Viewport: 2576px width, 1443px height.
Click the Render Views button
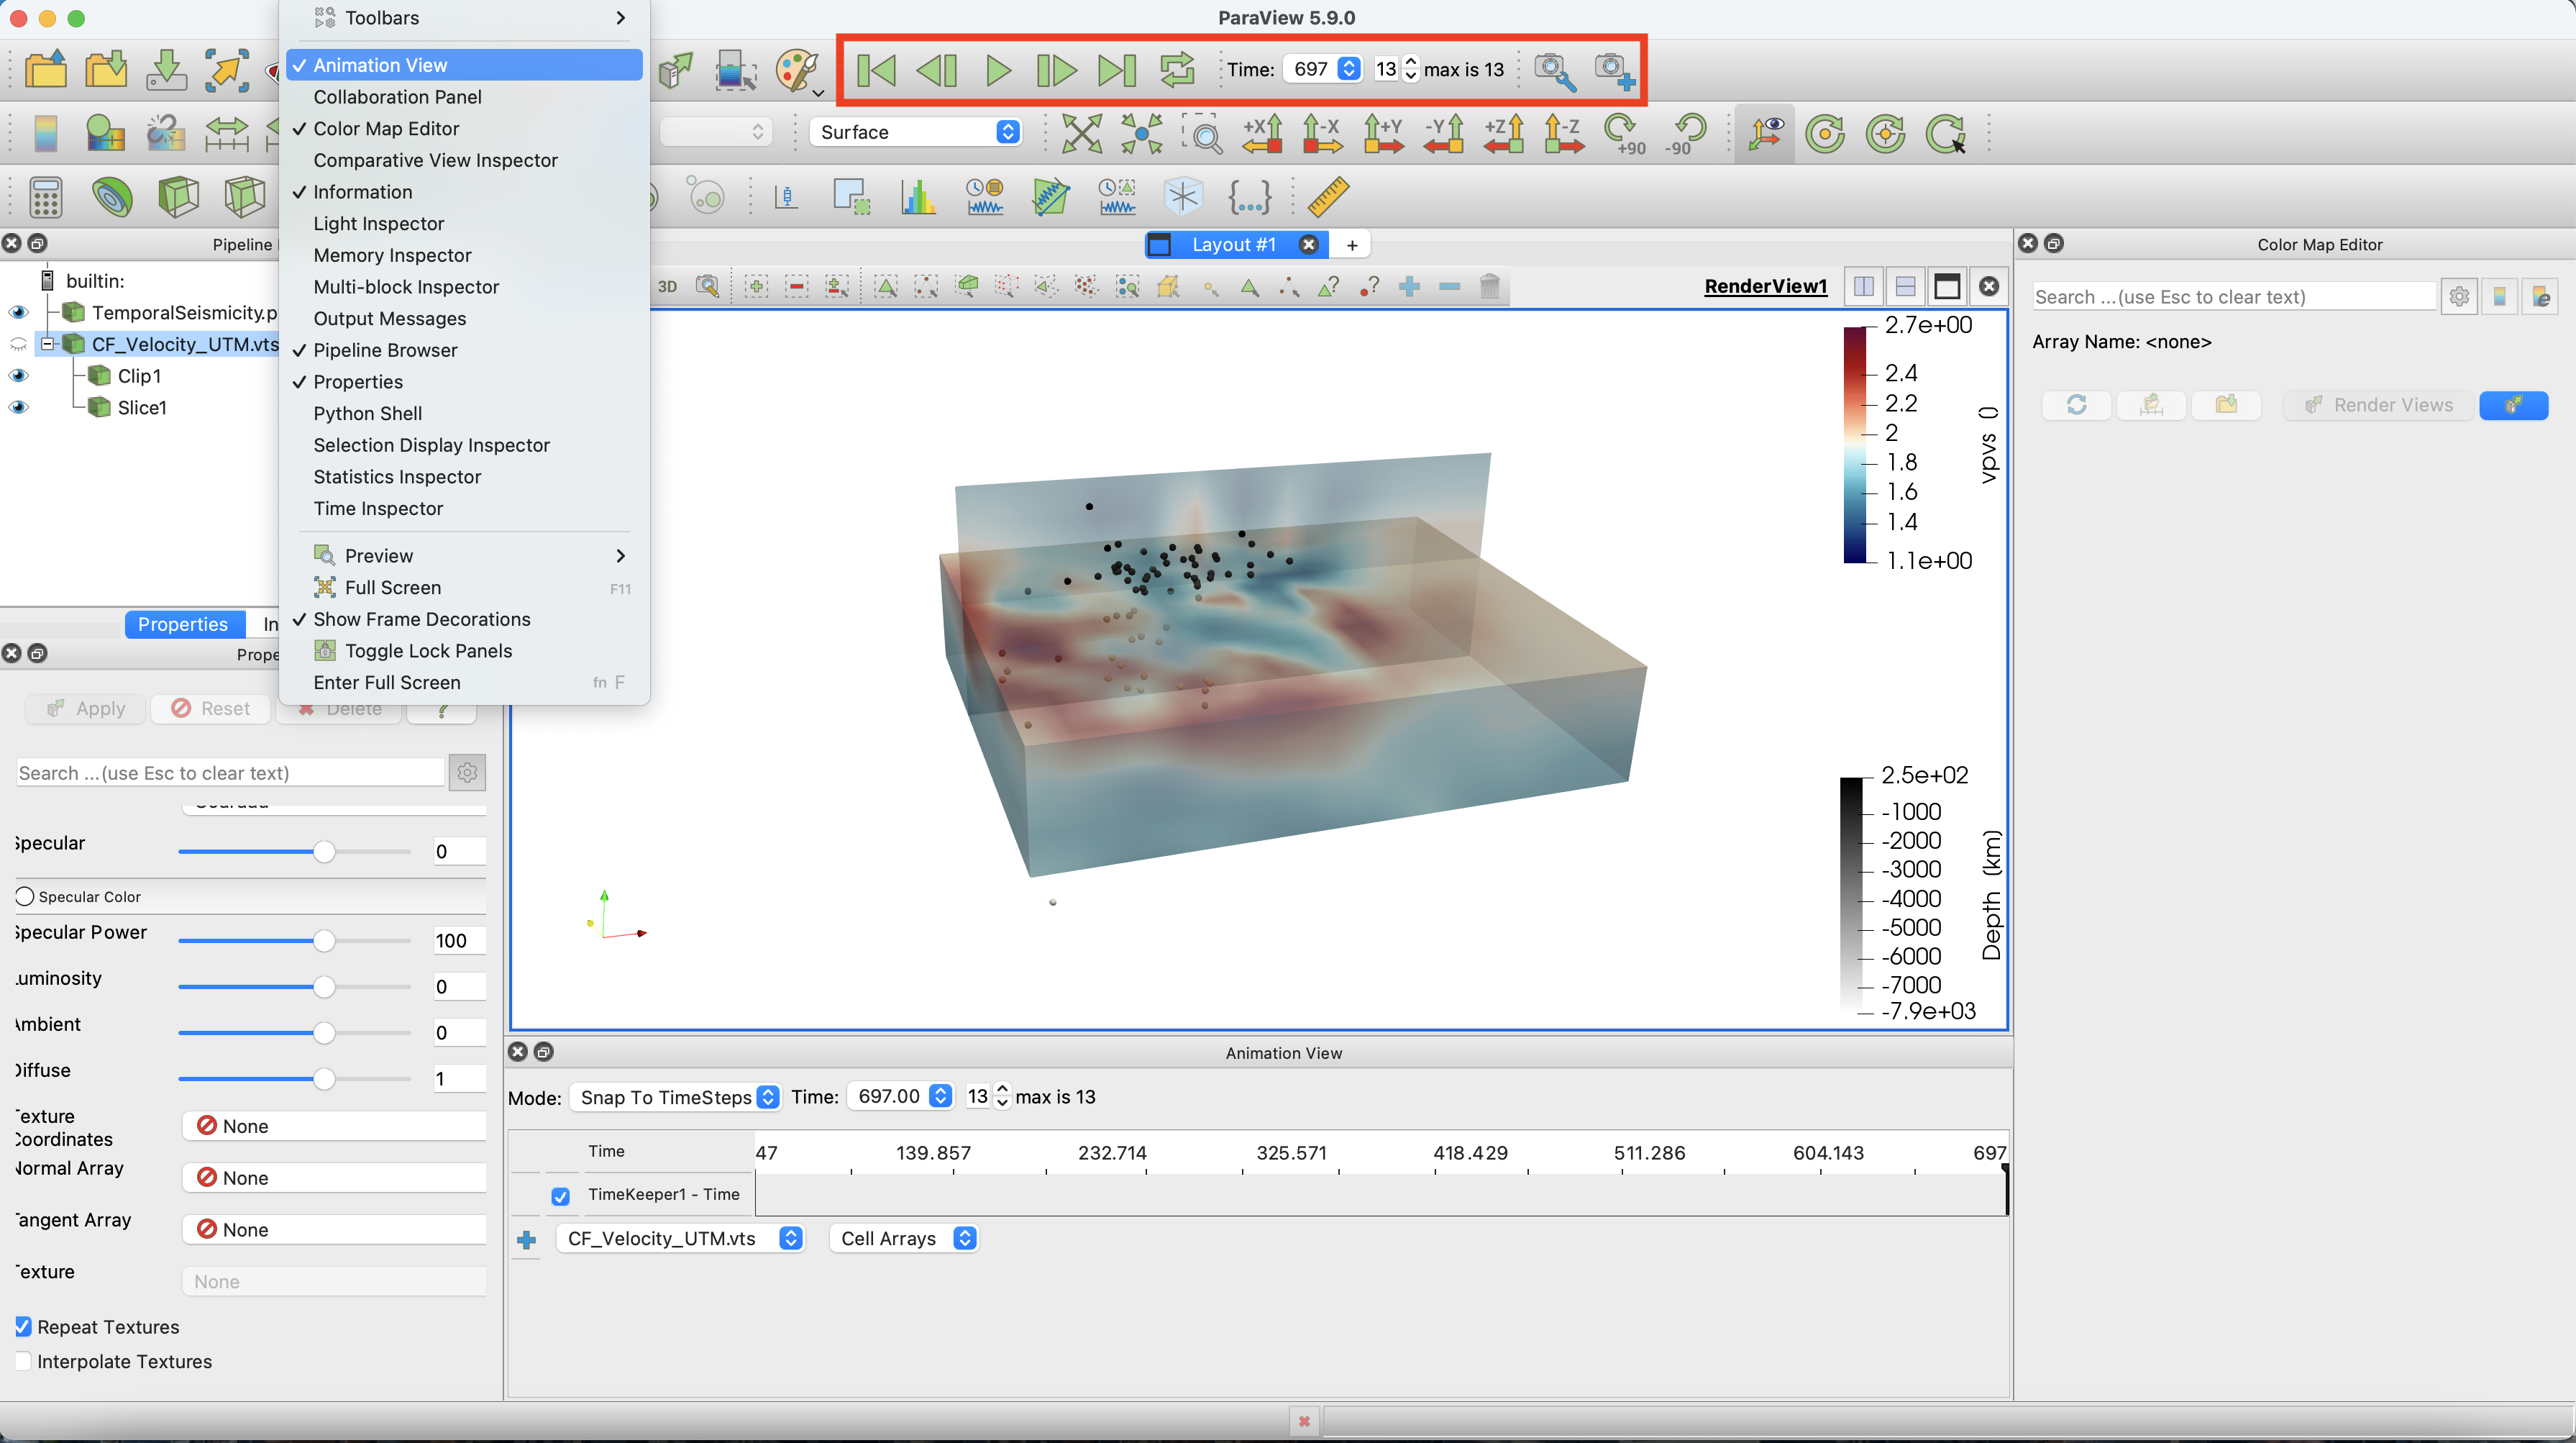(x=2380, y=405)
